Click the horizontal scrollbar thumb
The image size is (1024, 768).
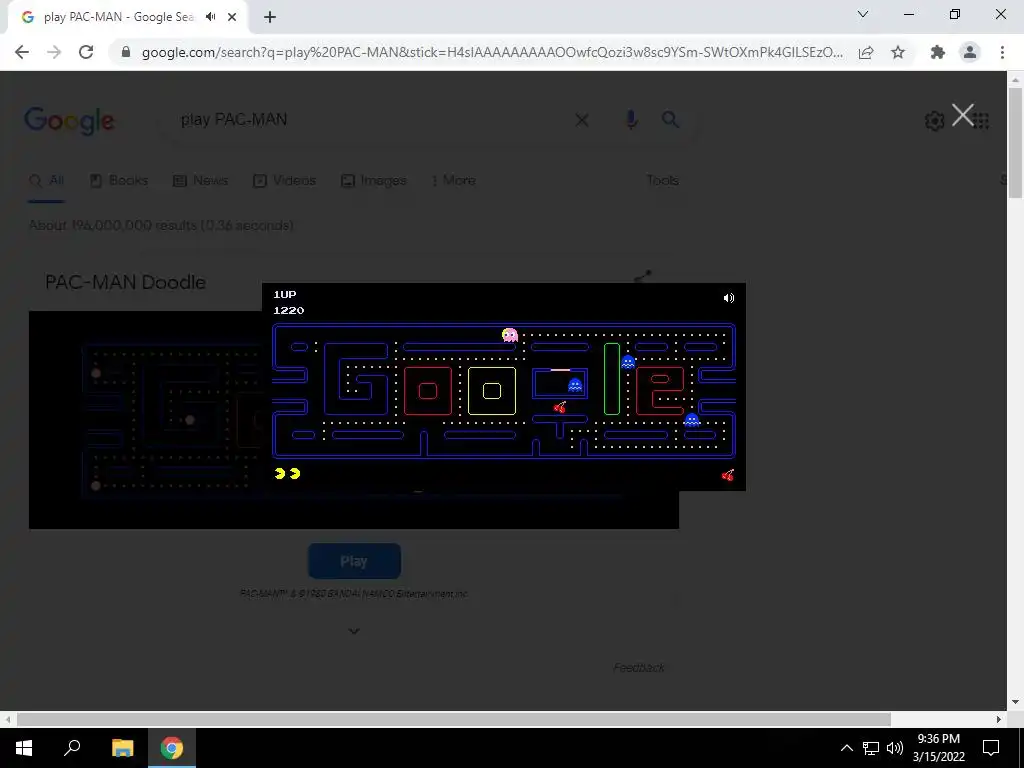(453, 719)
